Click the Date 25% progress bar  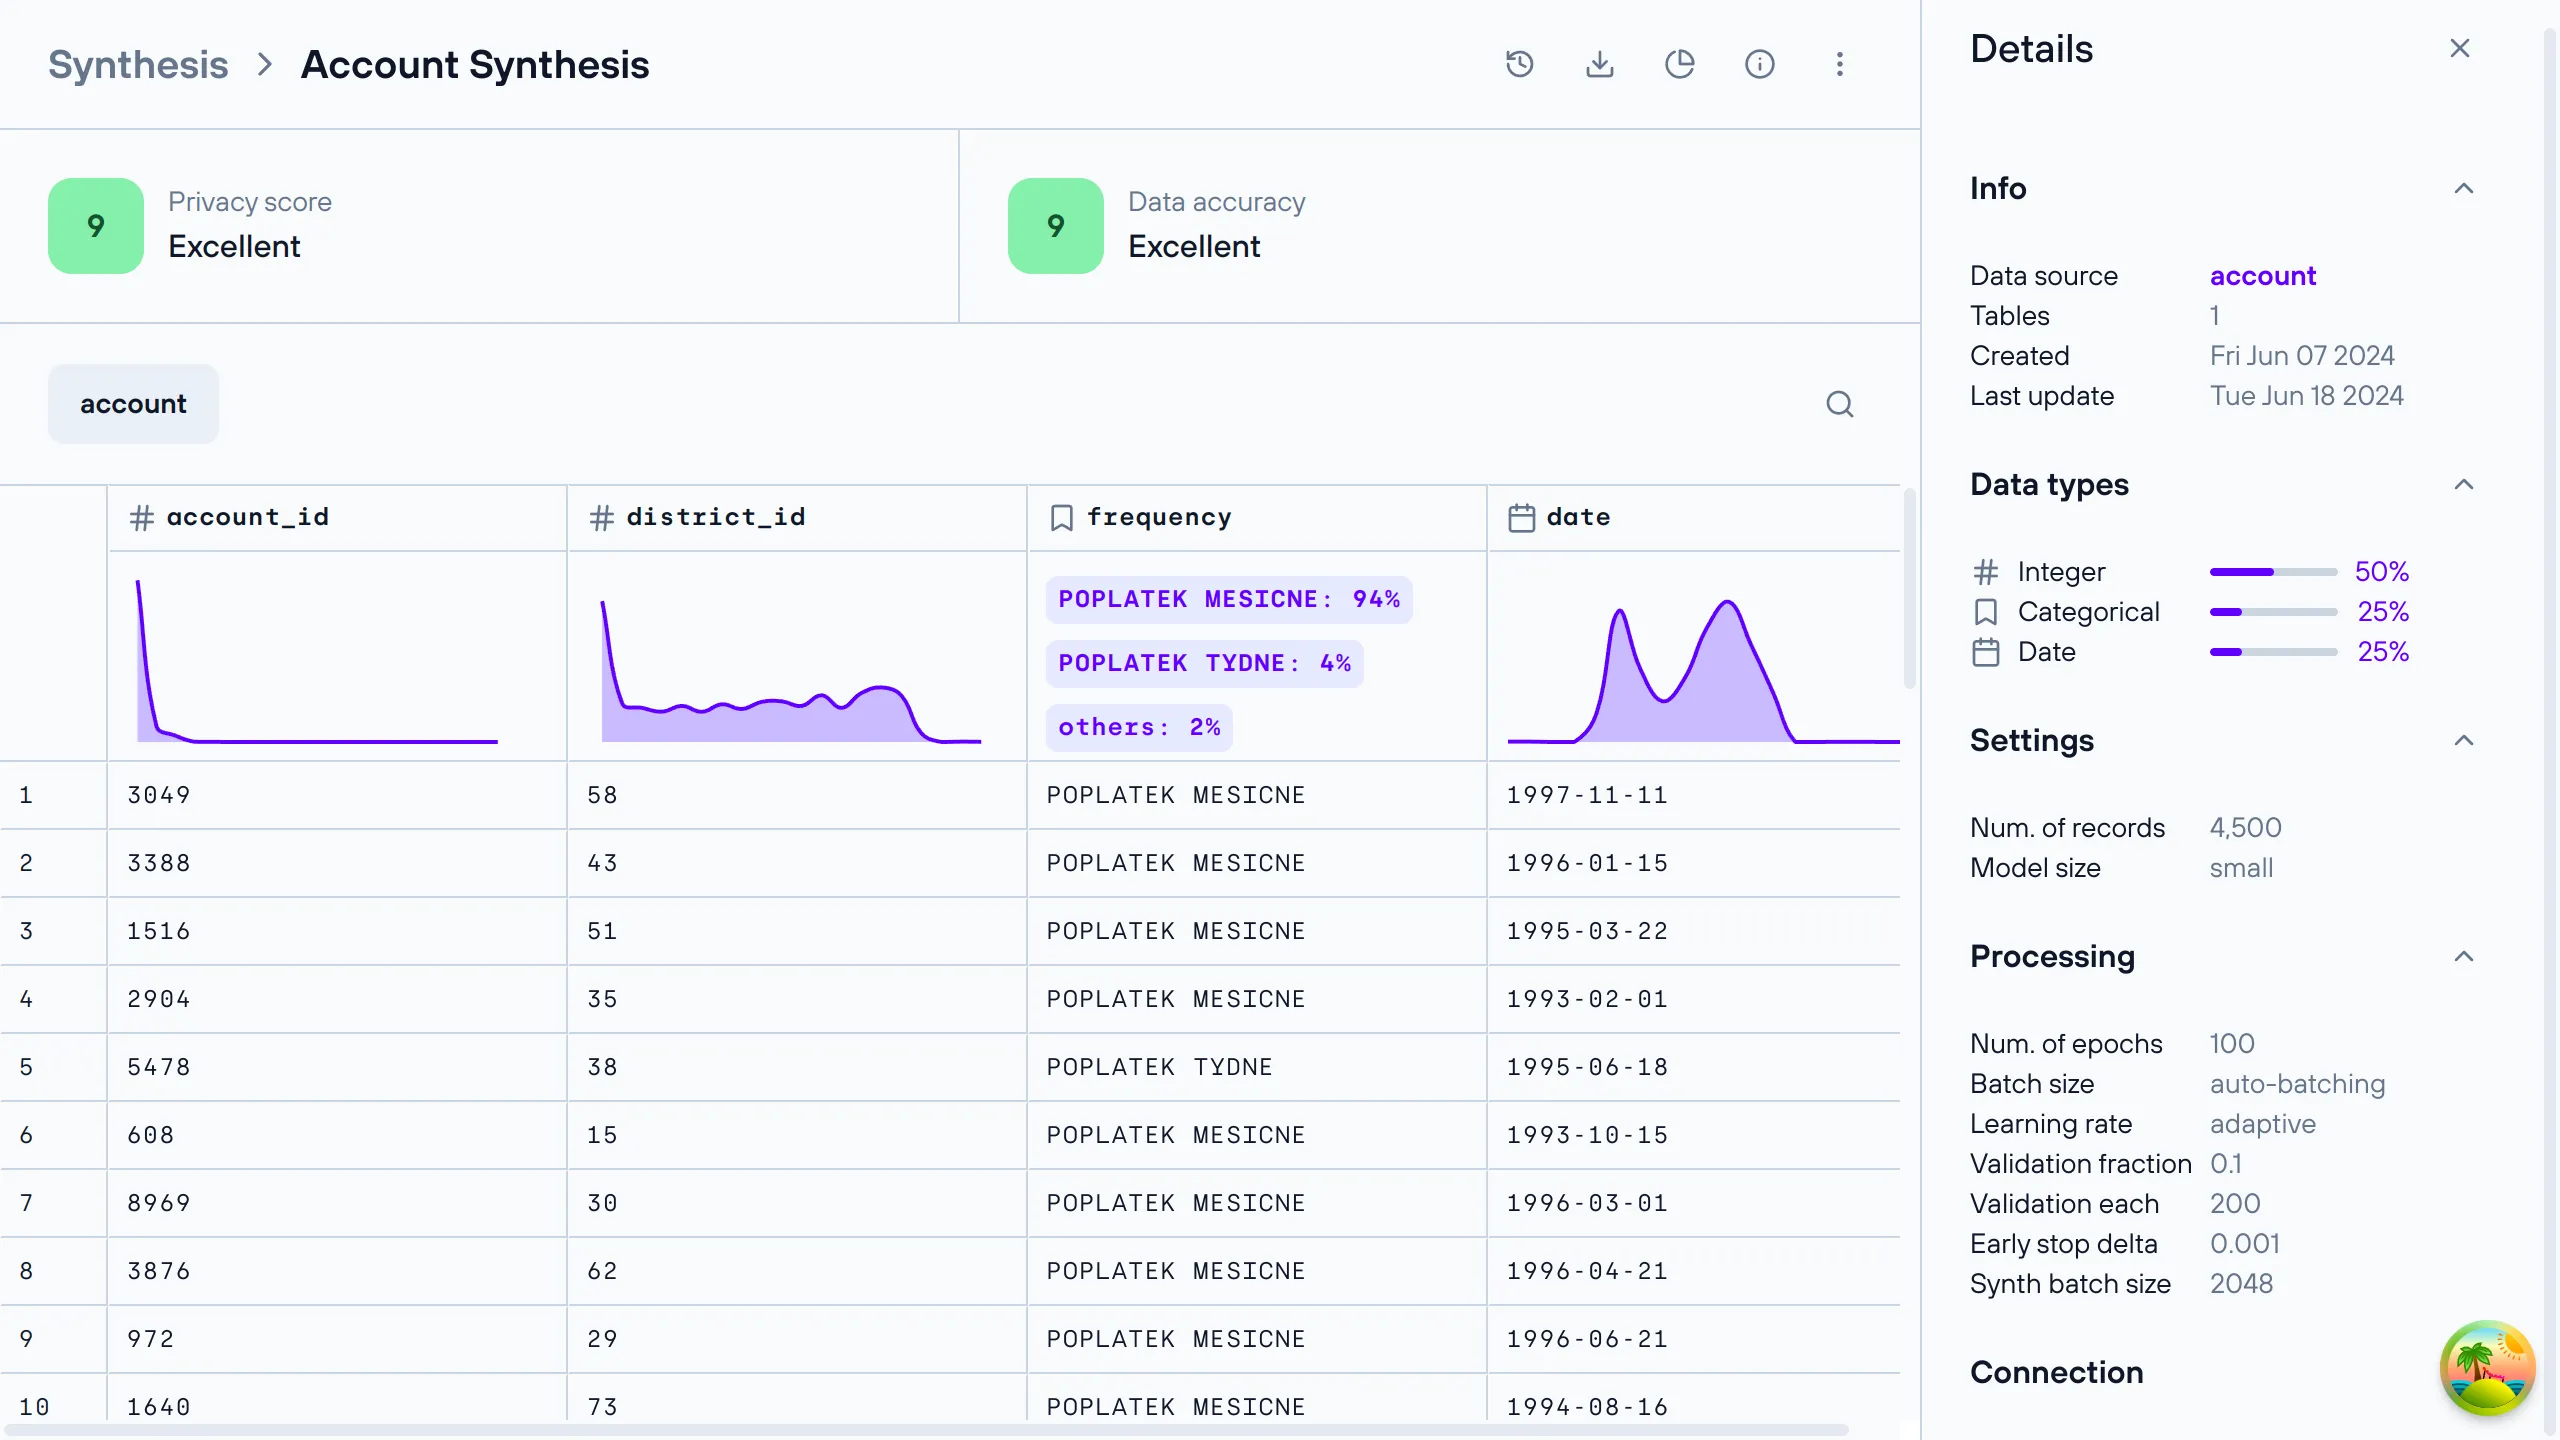coord(2273,652)
